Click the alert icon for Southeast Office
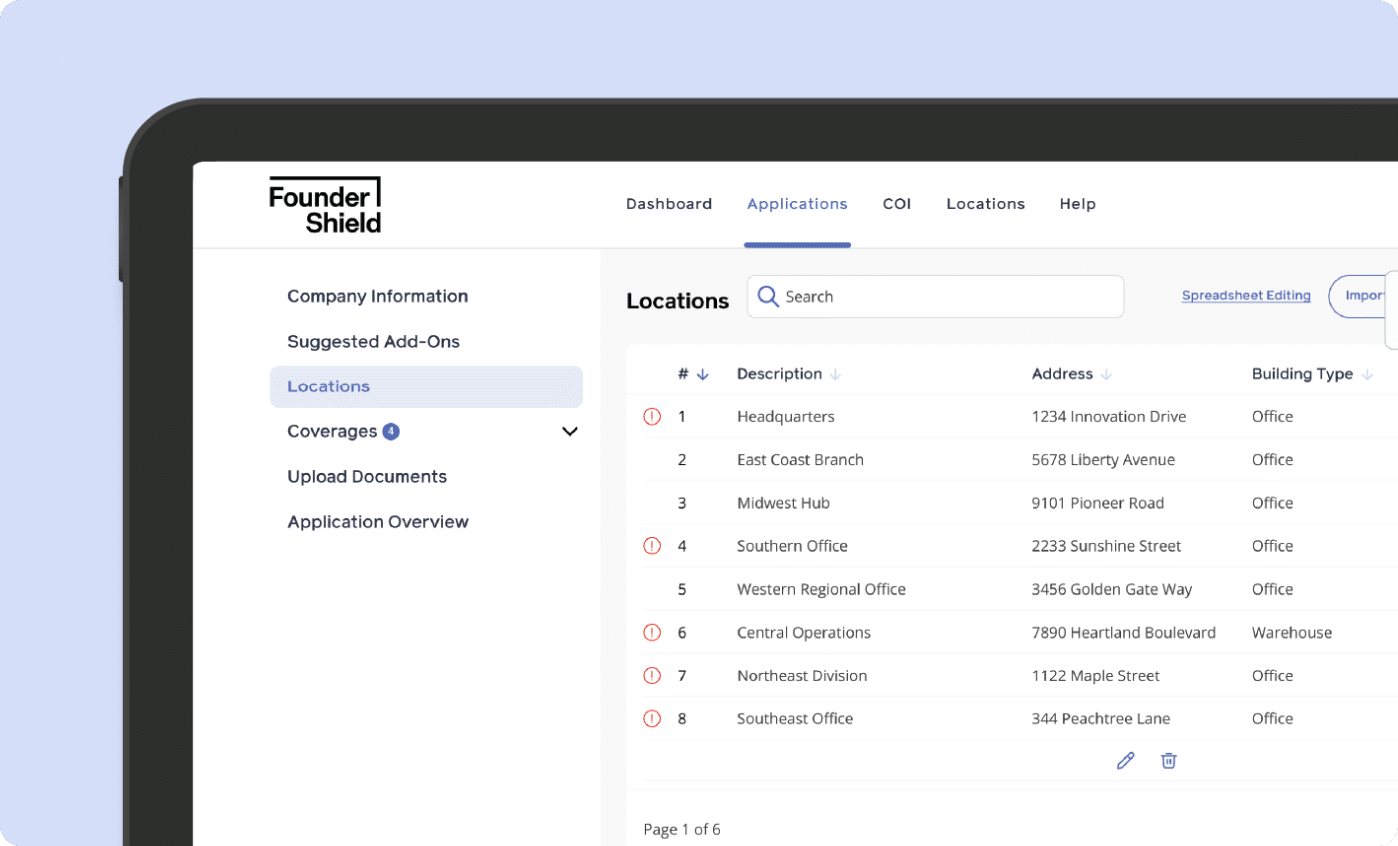The image size is (1398, 846). (652, 719)
